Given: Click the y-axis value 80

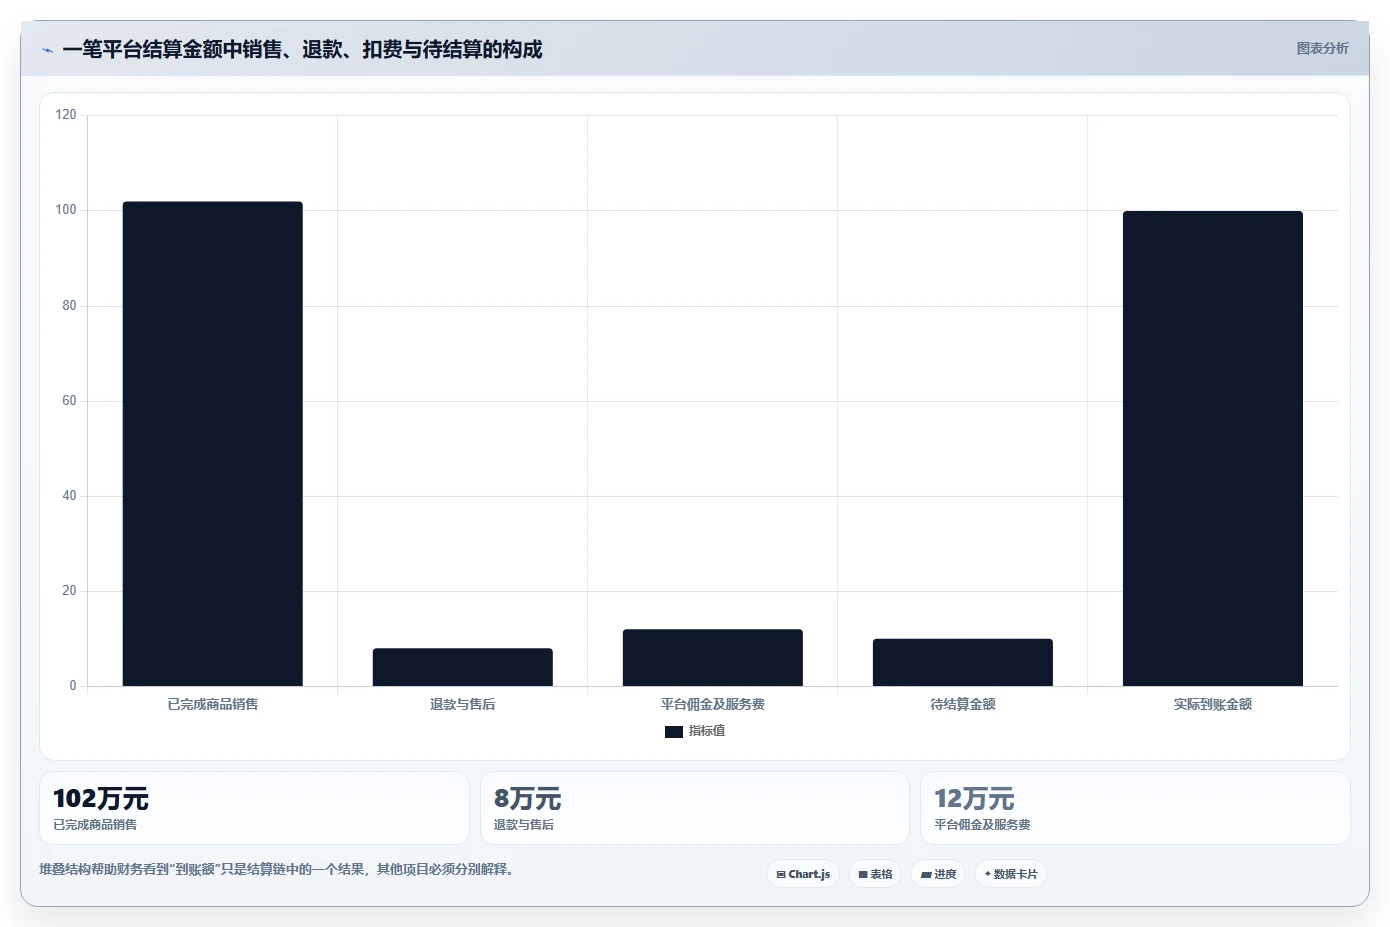Looking at the screenshot, I should point(69,306).
